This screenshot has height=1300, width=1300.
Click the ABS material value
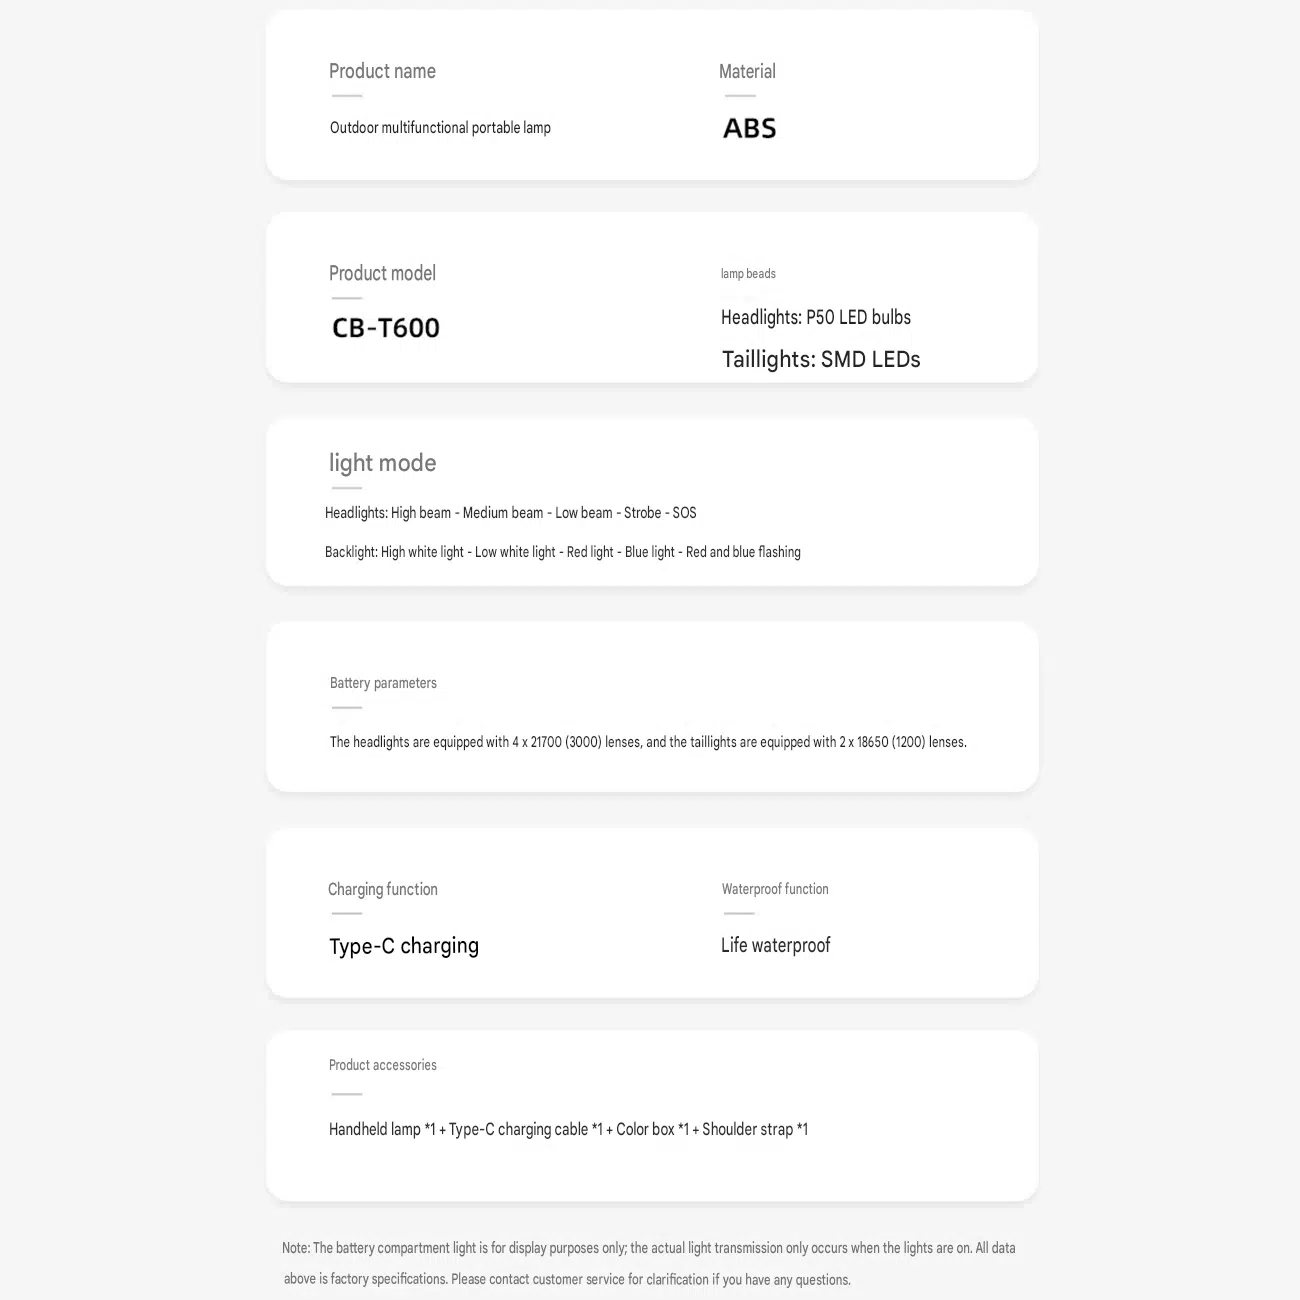coord(750,128)
